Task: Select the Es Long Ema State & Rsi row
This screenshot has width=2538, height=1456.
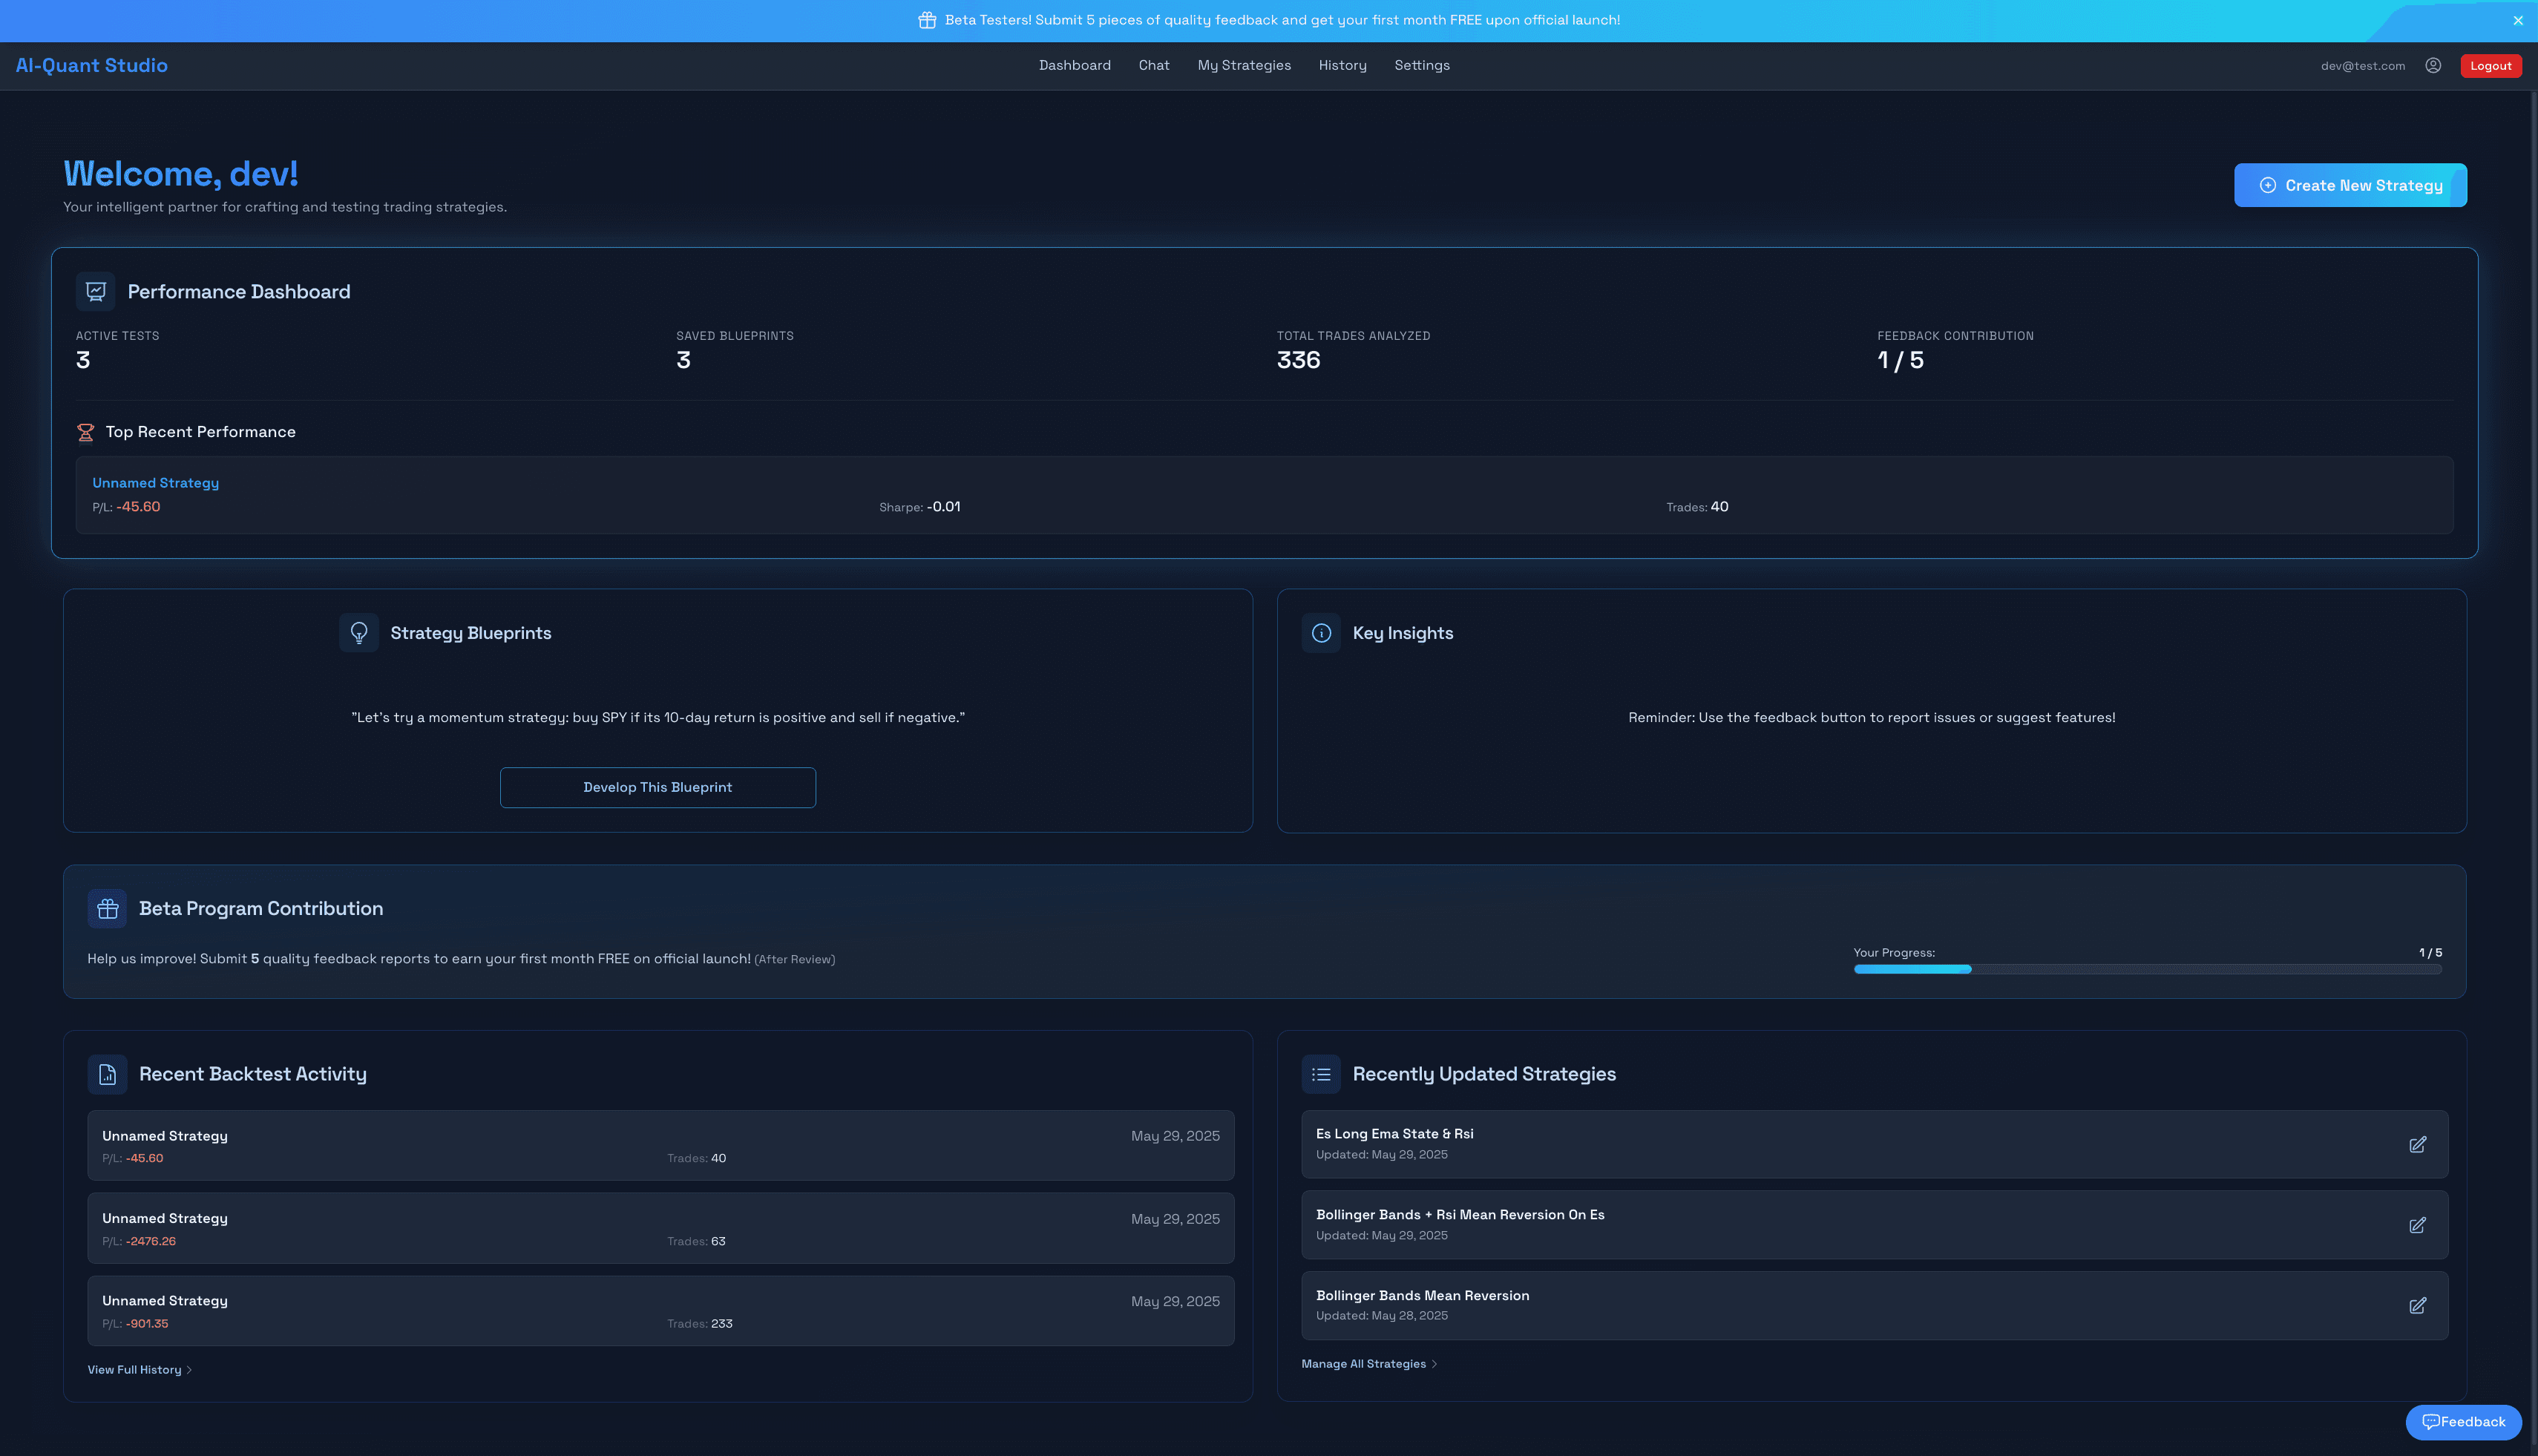Action: tap(1874, 1145)
